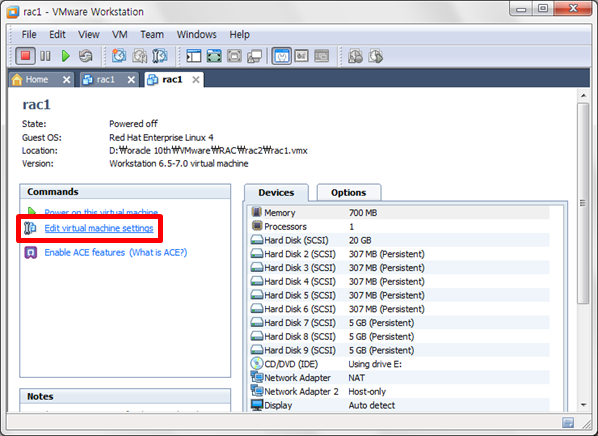598x436 pixels.
Task: Click Power on this virtual machine link
Action: click(101, 212)
